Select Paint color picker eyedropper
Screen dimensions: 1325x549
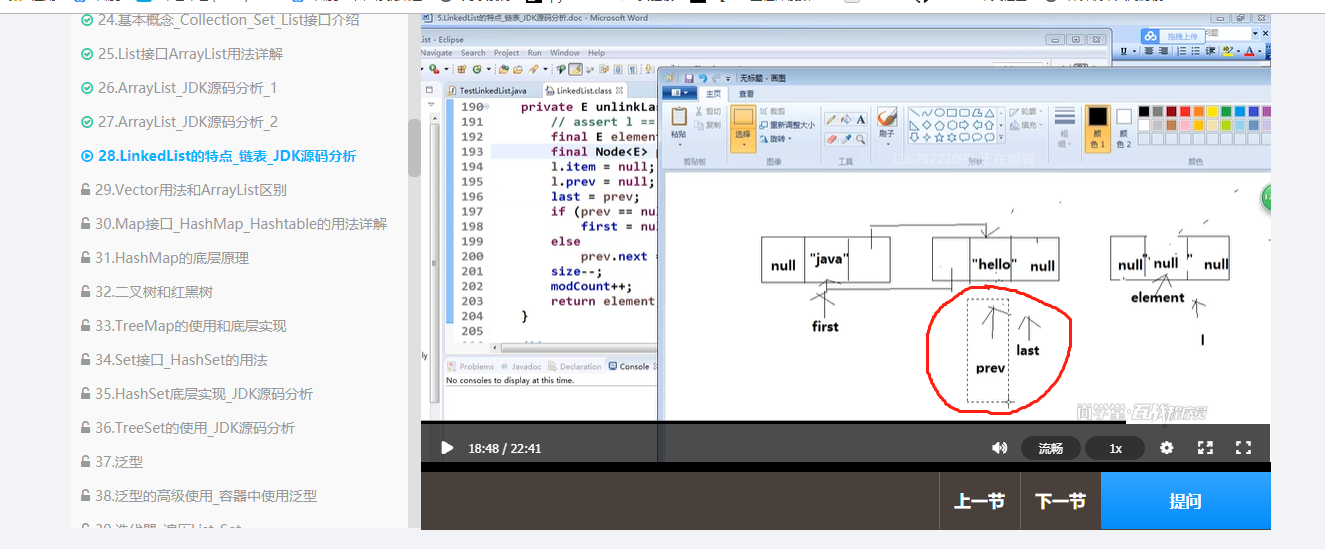(x=847, y=139)
